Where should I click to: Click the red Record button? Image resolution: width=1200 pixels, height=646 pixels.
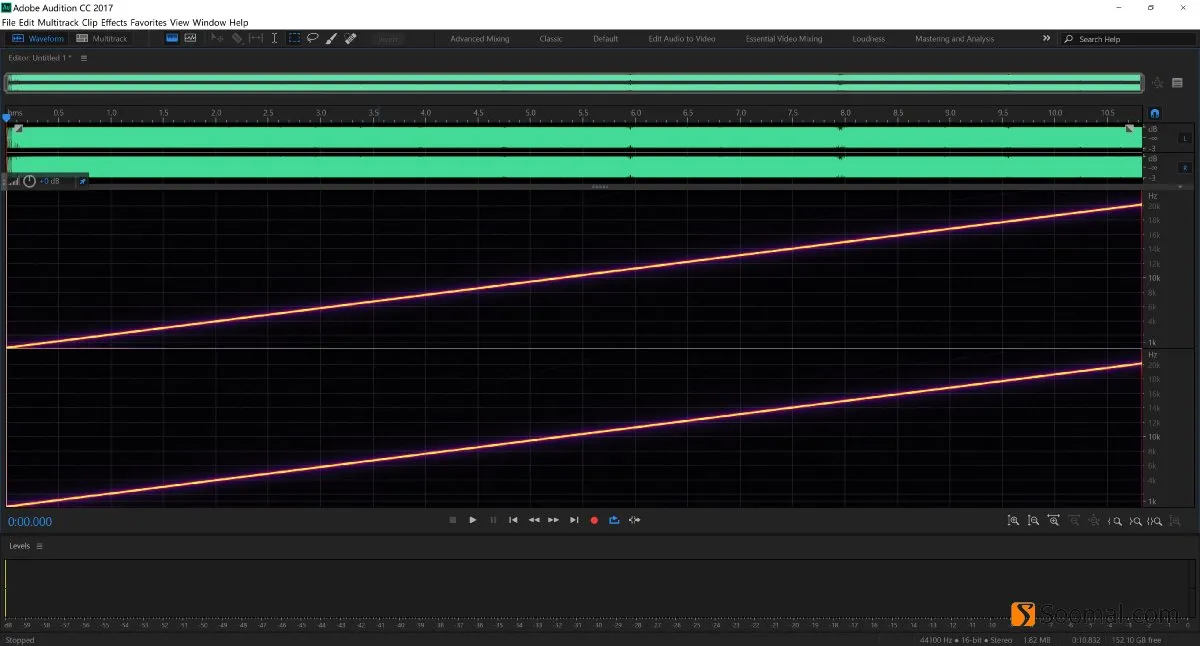pos(594,520)
